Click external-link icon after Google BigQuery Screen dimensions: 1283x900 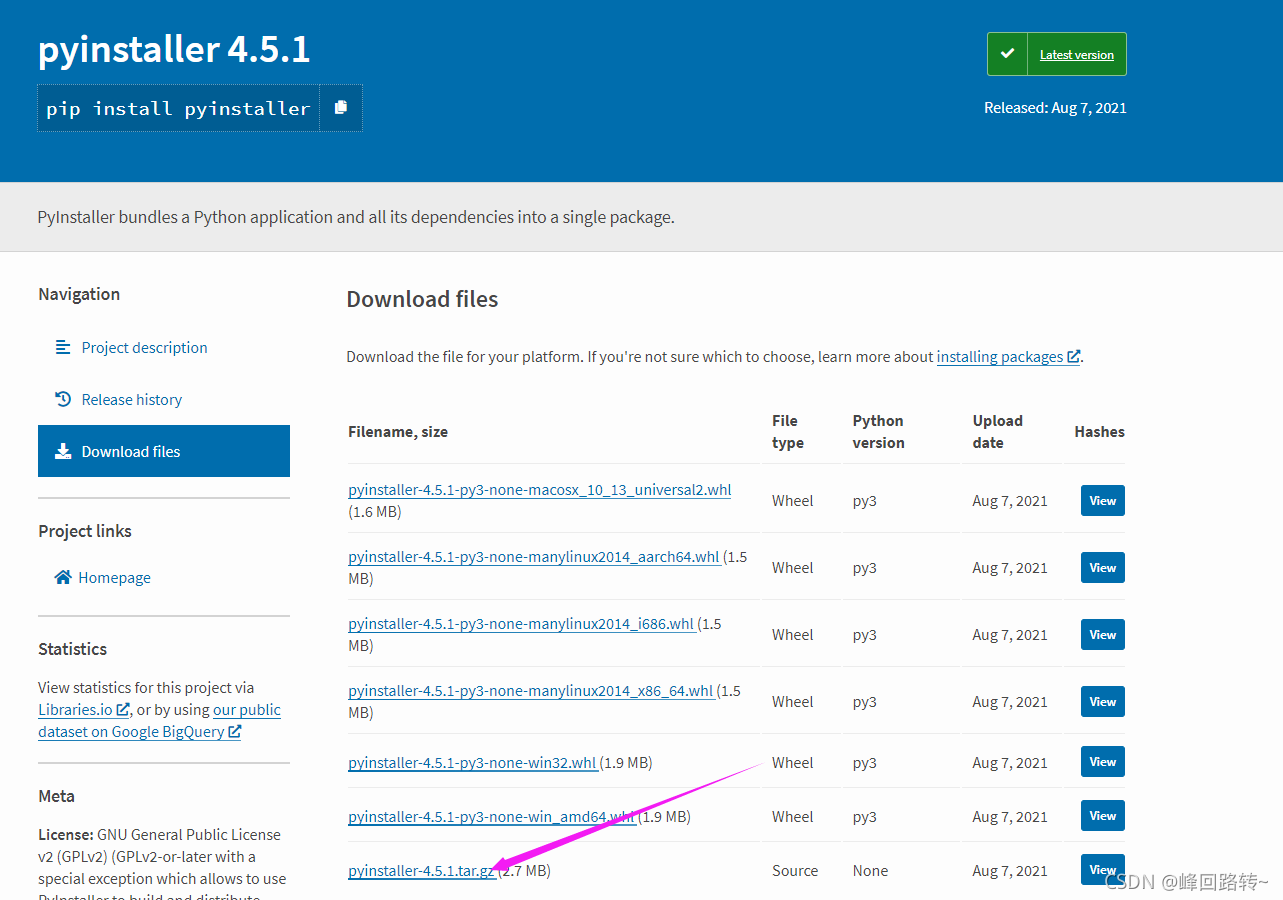tap(235, 731)
